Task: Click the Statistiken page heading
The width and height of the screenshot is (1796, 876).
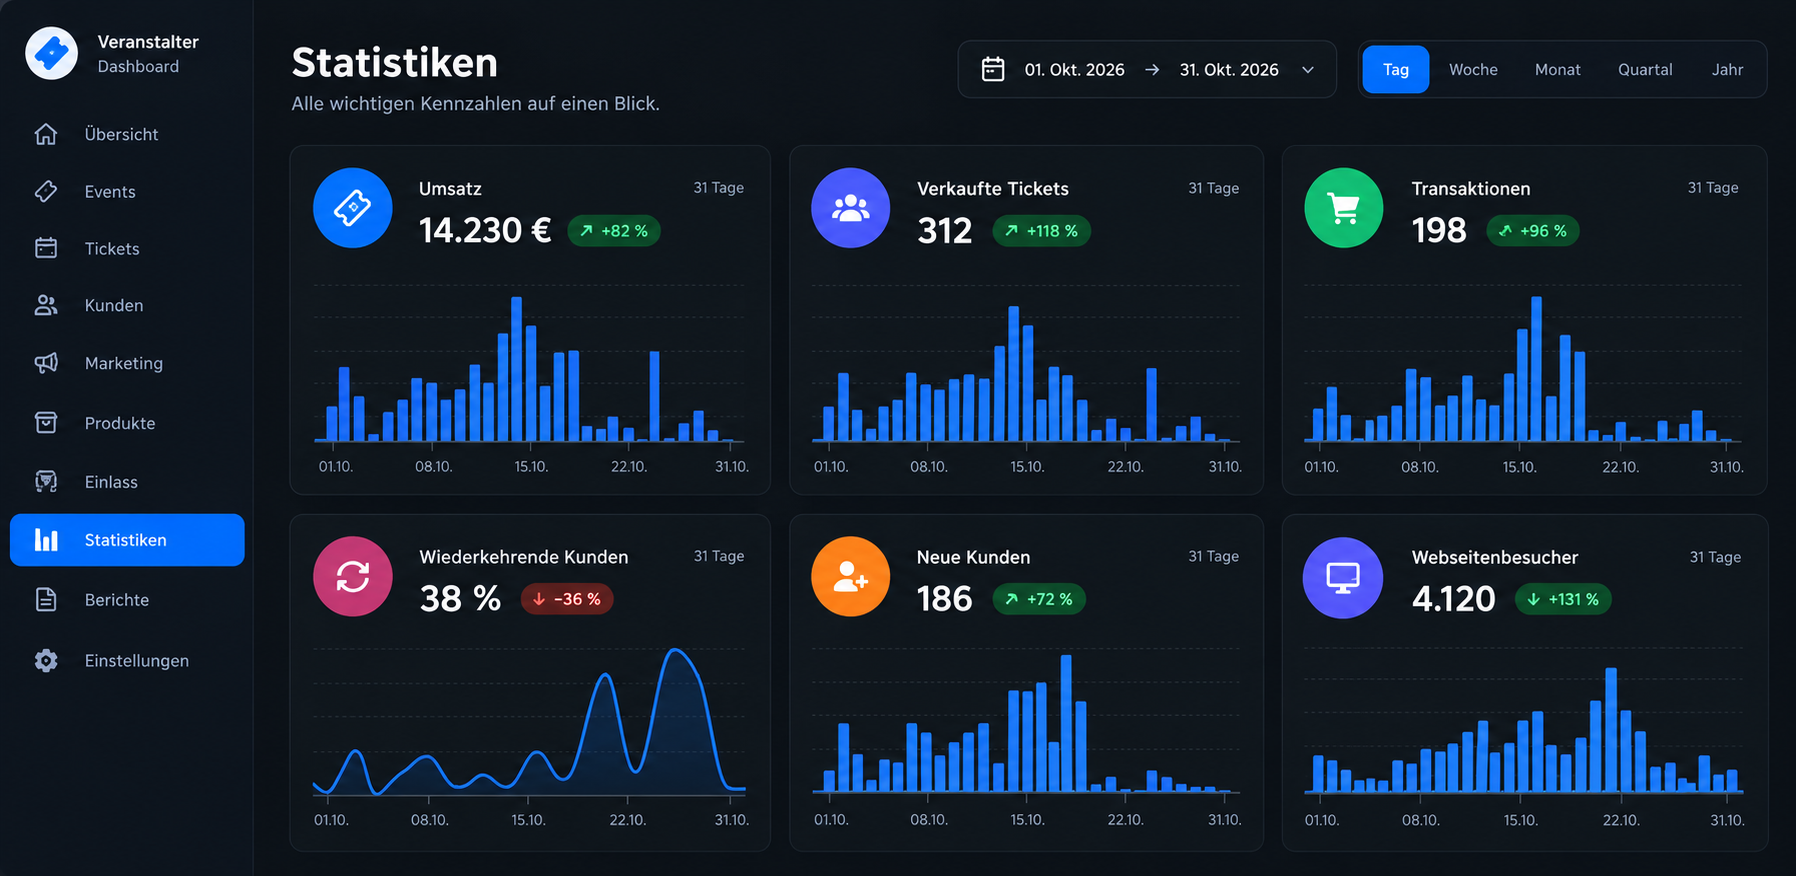Action: click(x=395, y=63)
